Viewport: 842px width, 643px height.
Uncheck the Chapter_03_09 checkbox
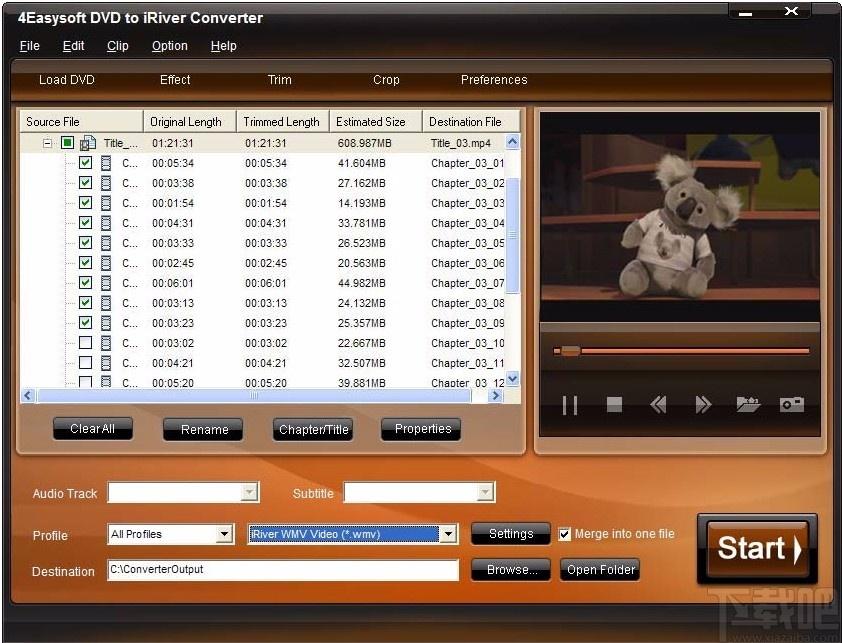85,322
